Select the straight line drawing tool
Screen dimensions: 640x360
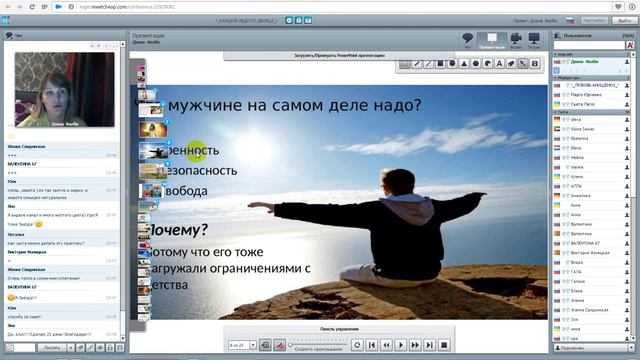(428, 64)
